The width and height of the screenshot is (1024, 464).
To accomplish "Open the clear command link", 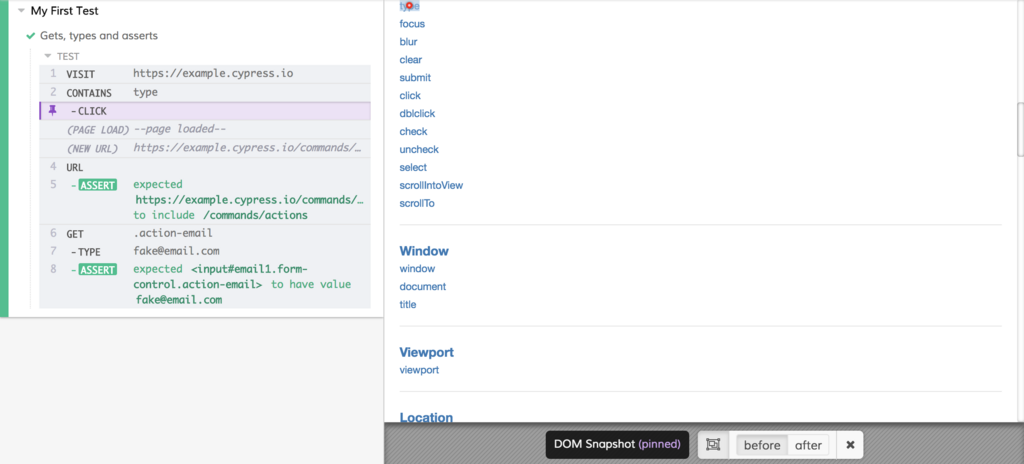I will 411,60.
